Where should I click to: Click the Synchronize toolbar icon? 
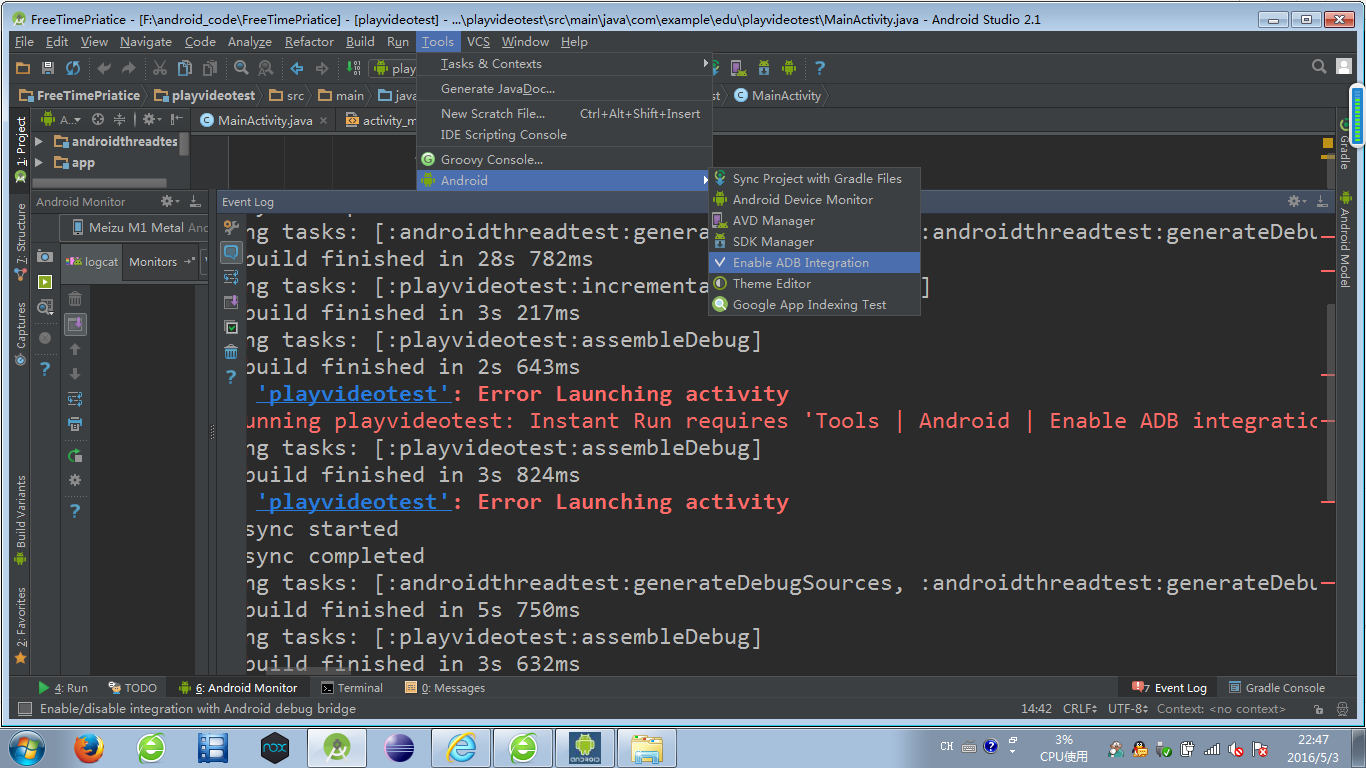[x=72, y=68]
